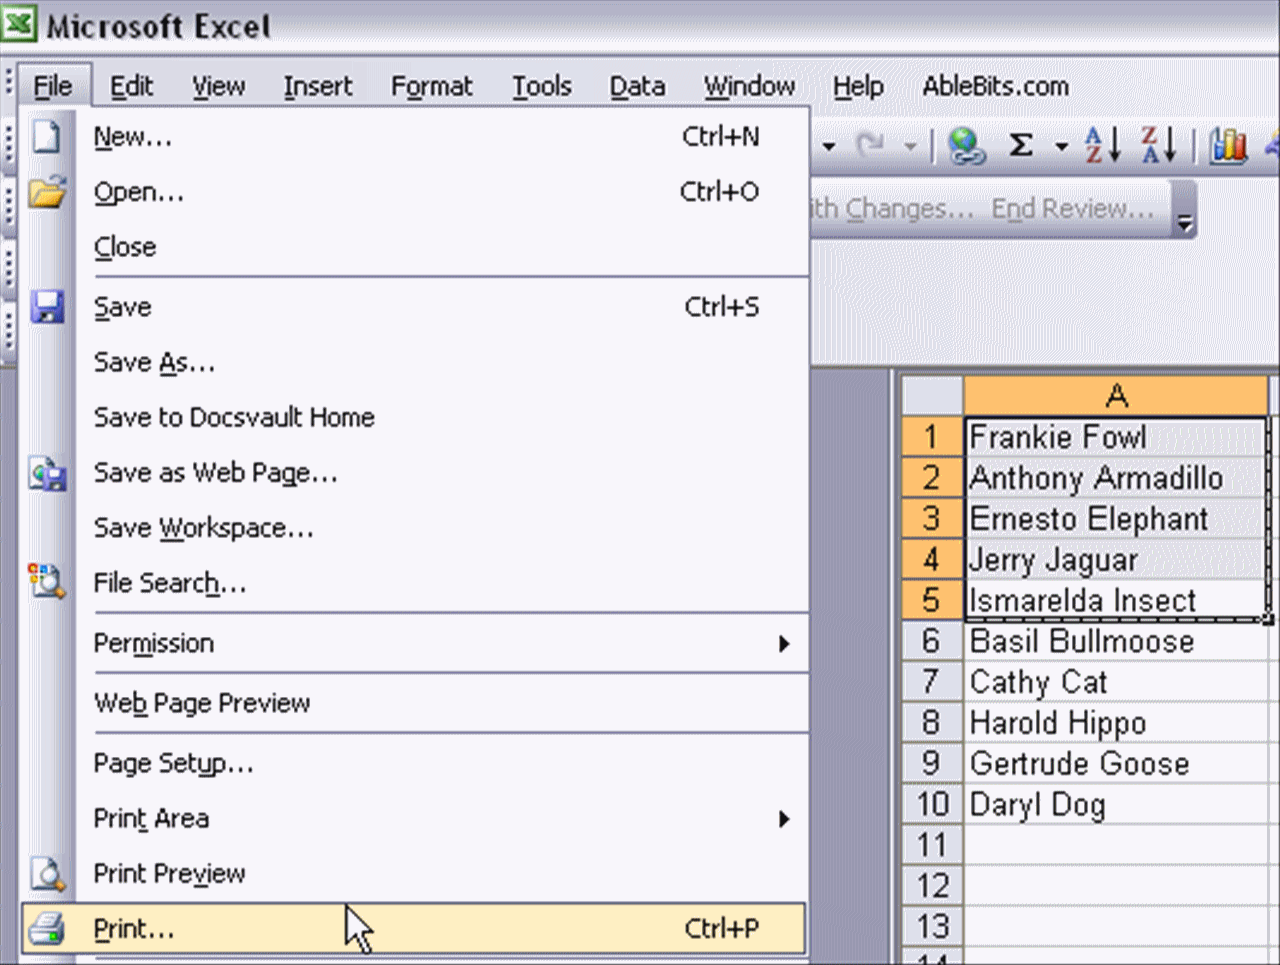Click cell containing Ismarelda Insect
Screen dimensions: 1280x965
1116,600
